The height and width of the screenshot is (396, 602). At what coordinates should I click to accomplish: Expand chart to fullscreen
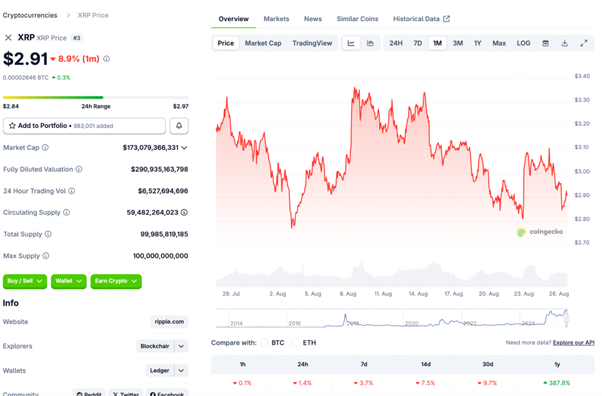[x=584, y=43]
